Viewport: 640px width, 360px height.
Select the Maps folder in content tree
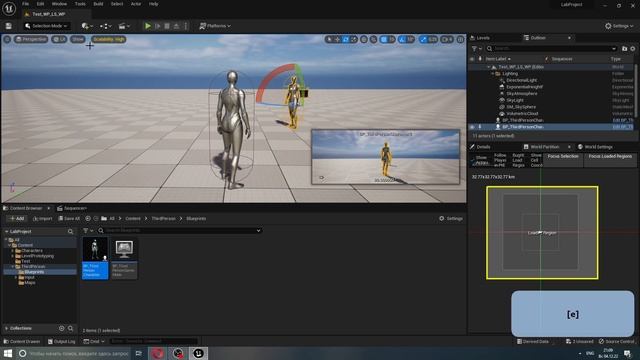tap(29, 282)
